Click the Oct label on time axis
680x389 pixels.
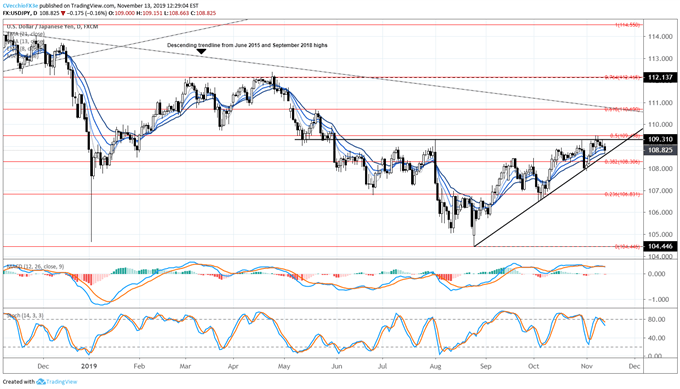click(x=533, y=366)
